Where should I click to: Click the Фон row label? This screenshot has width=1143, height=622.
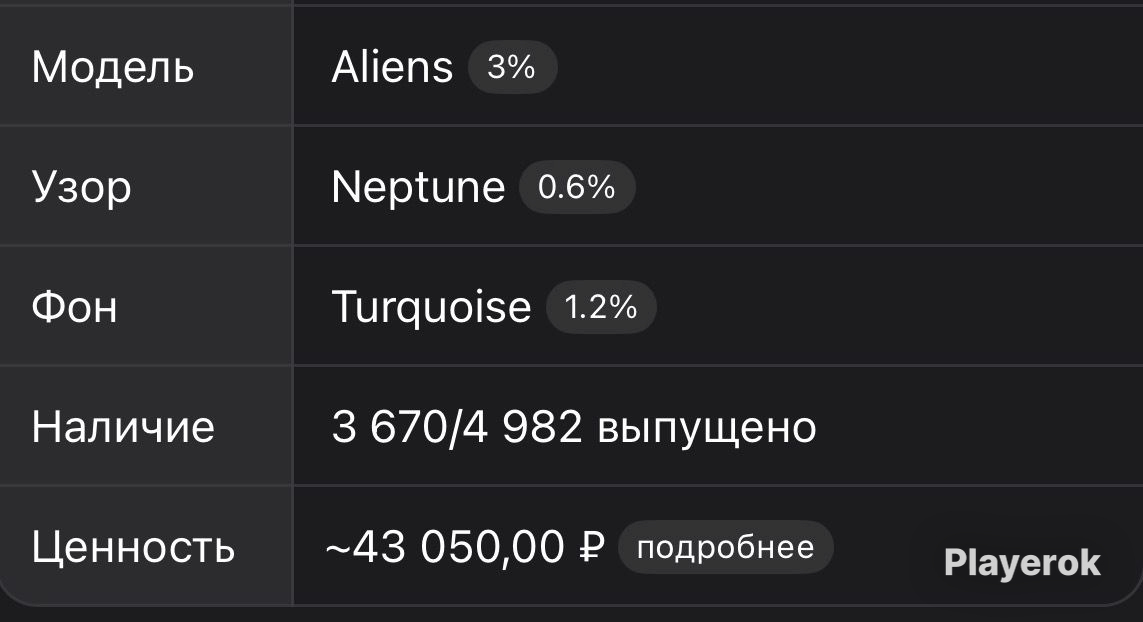74,307
